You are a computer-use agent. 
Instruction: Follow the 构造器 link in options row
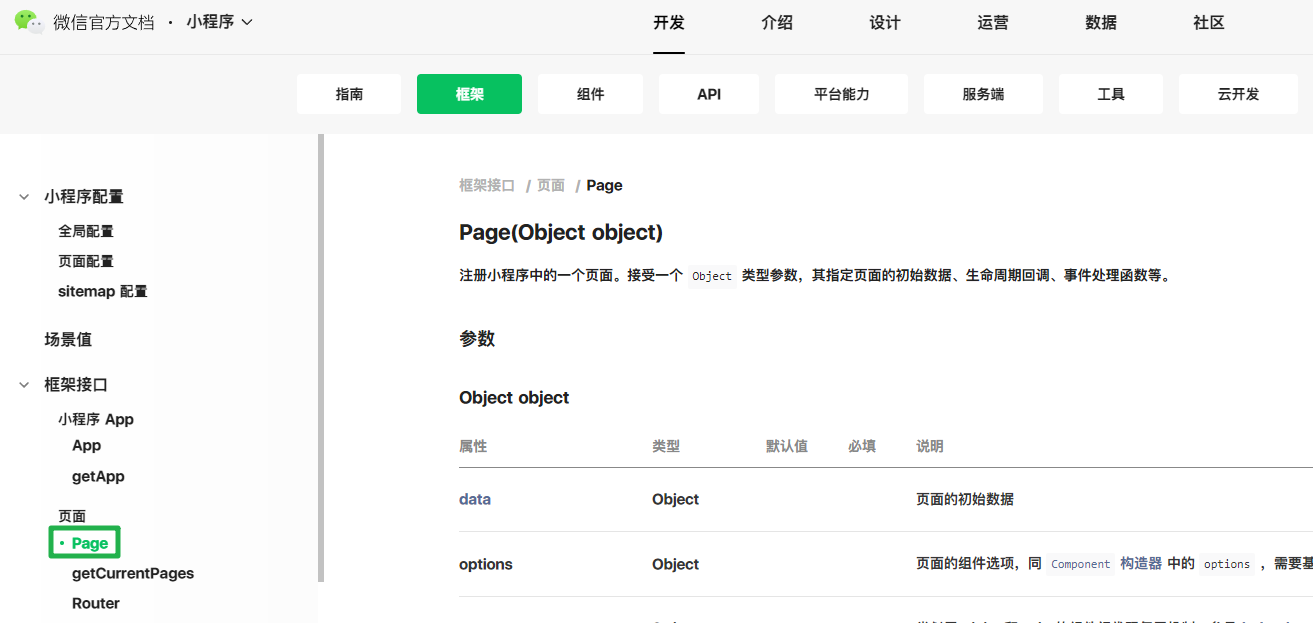1140,564
